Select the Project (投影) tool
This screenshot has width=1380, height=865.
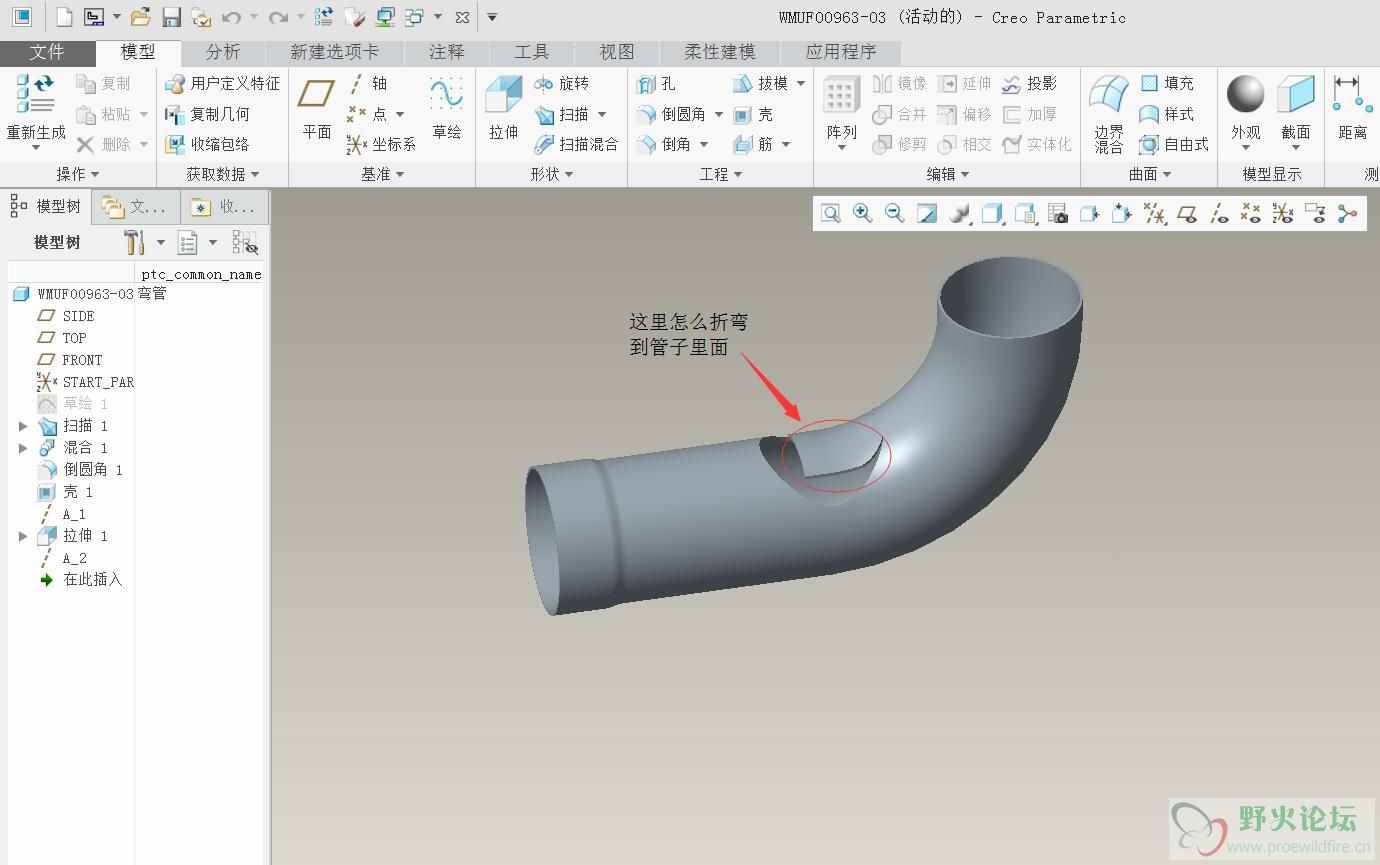point(1030,83)
